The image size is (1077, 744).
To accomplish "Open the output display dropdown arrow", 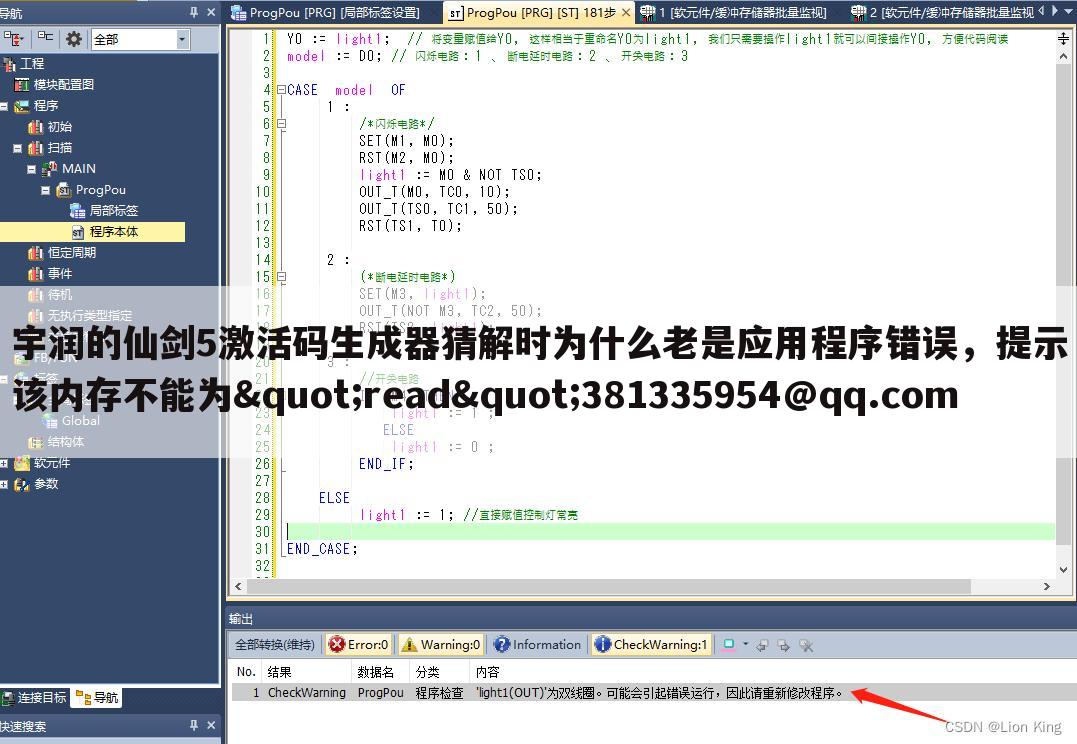I will point(745,644).
